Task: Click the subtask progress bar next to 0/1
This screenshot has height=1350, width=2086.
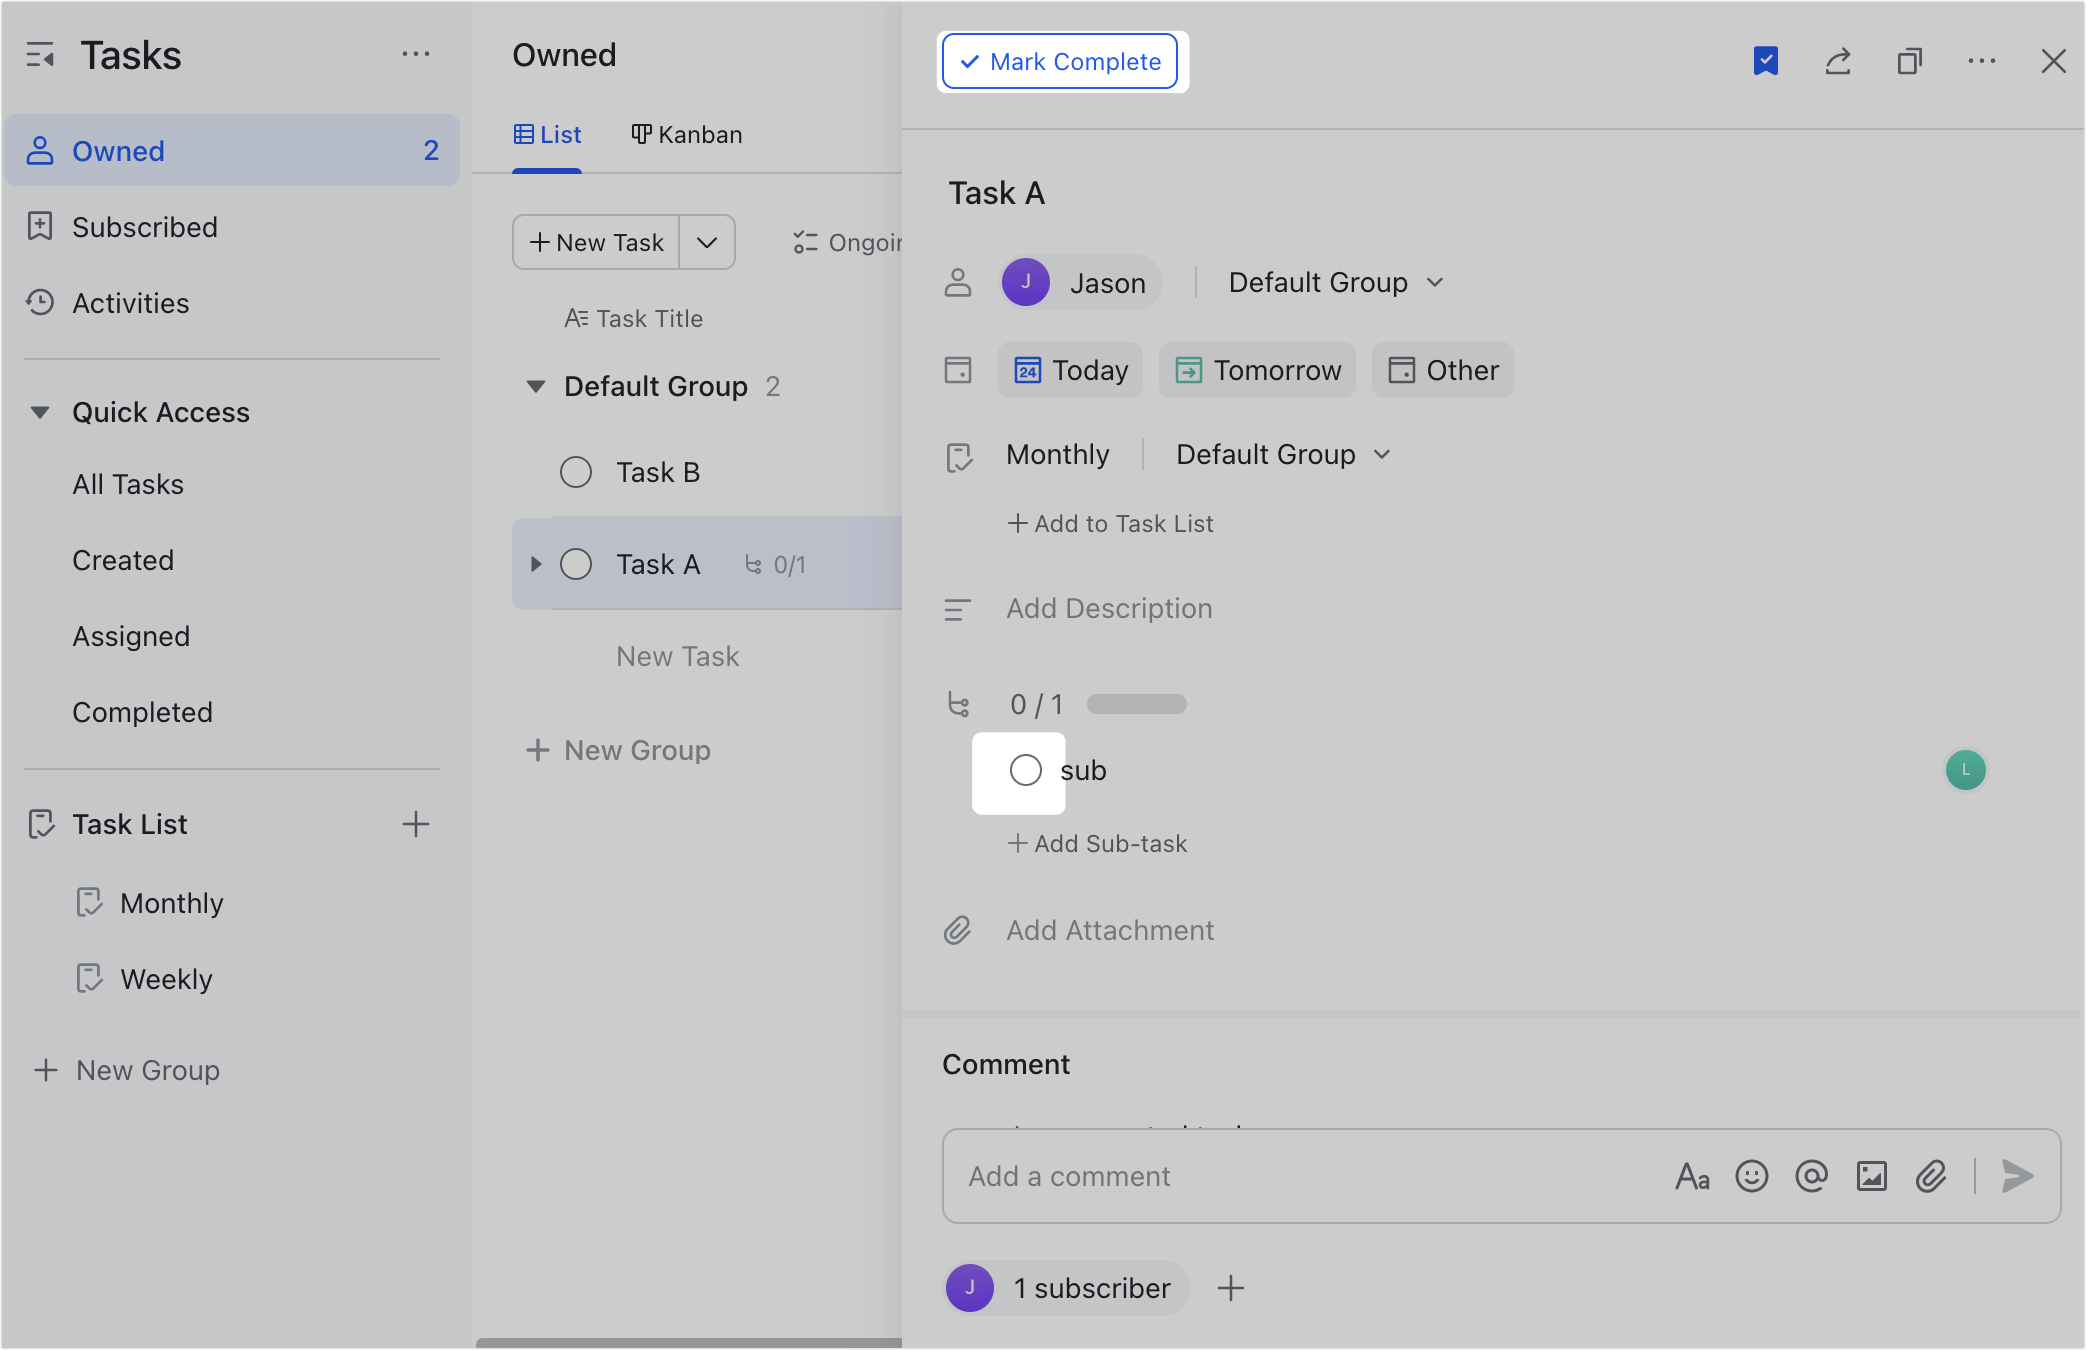Action: tap(1136, 703)
